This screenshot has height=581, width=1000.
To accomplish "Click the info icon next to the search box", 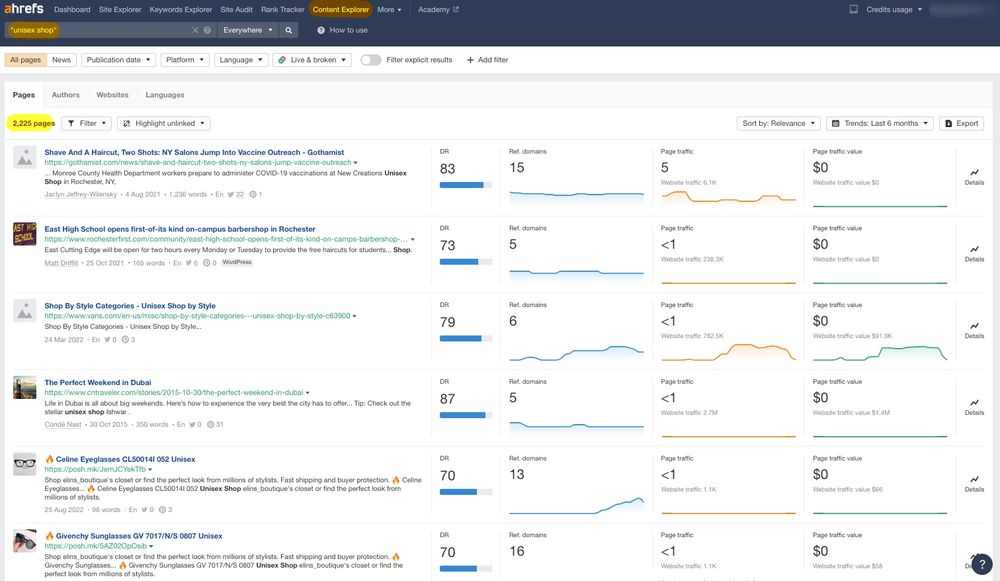I will point(207,30).
